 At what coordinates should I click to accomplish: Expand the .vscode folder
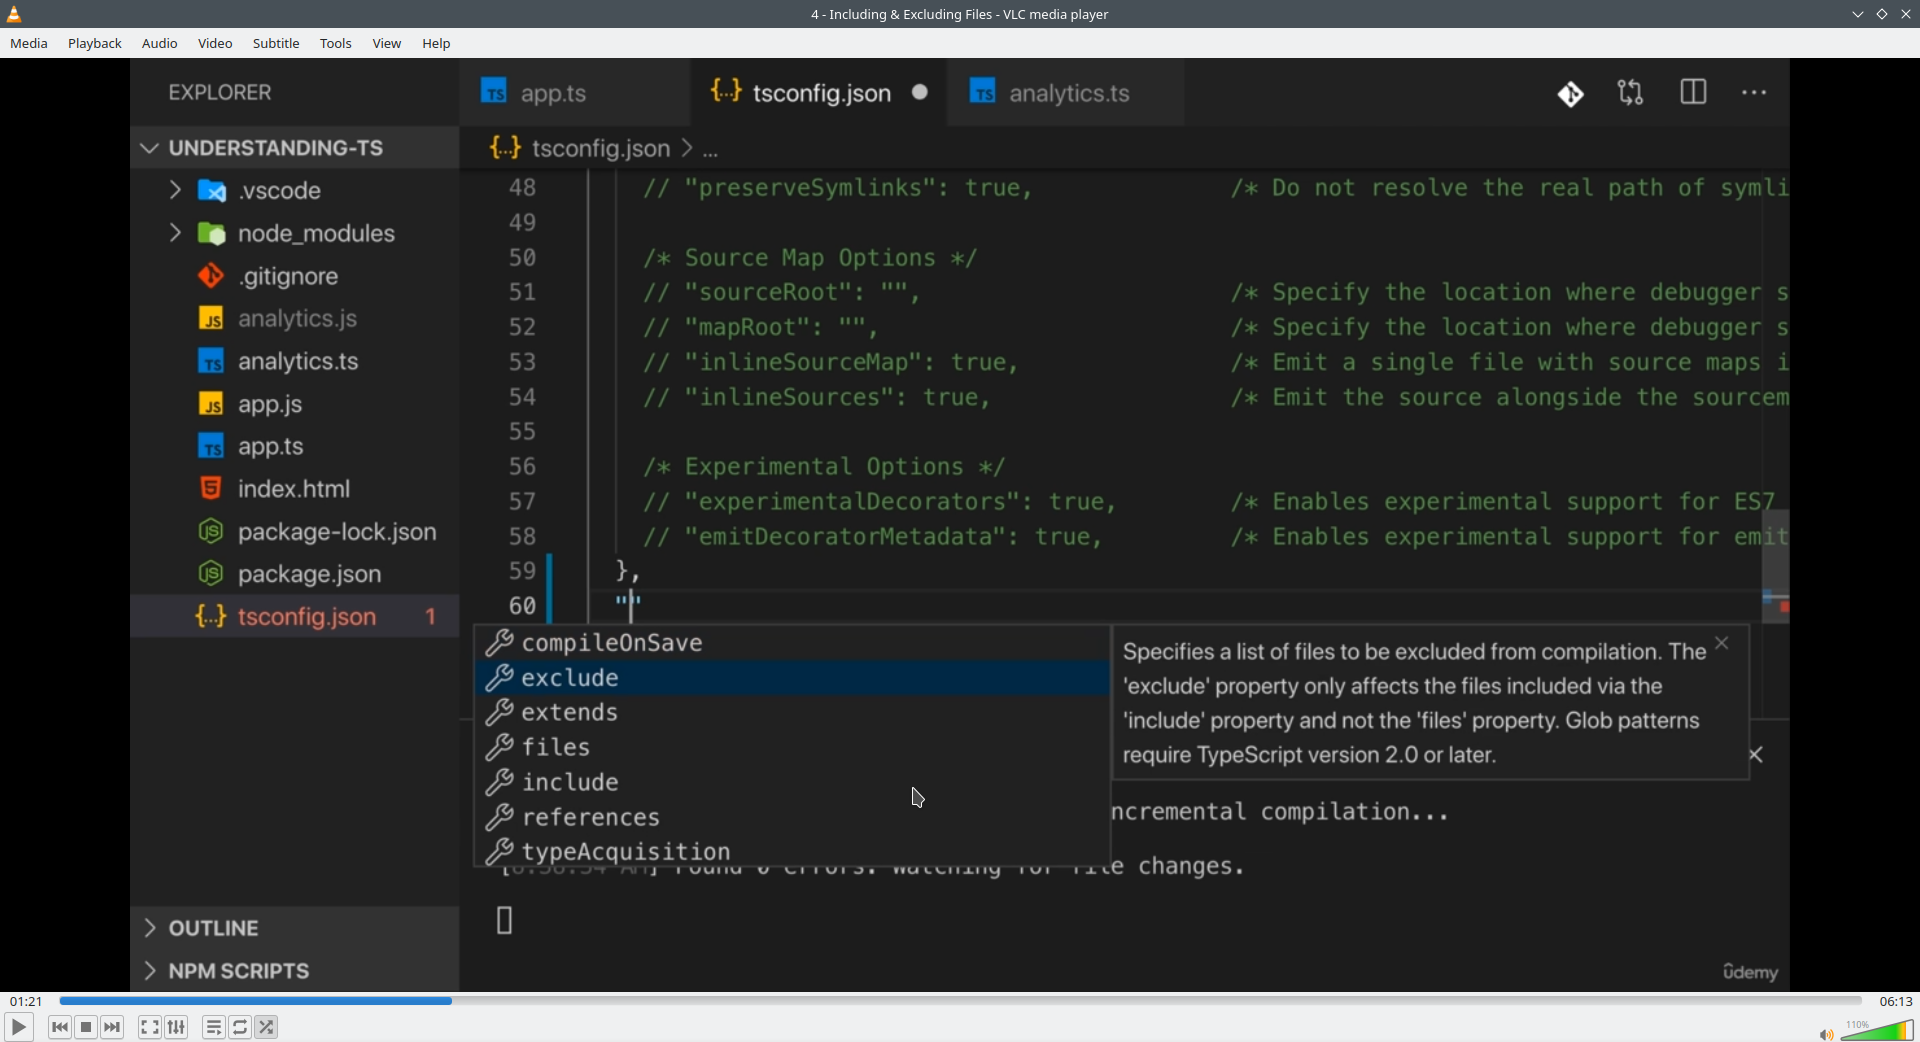(175, 190)
